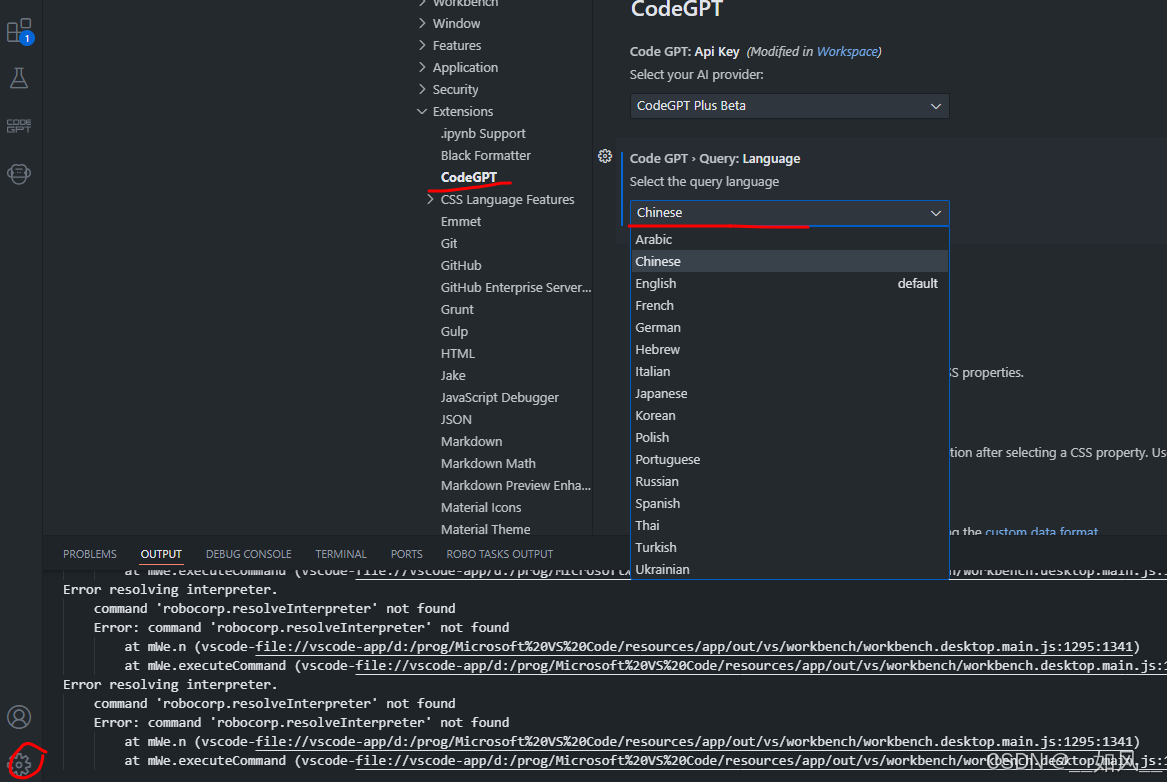Select Italian language option
Image resolution: width=1167 pixels, height=782 pixels.
[789, 371]
